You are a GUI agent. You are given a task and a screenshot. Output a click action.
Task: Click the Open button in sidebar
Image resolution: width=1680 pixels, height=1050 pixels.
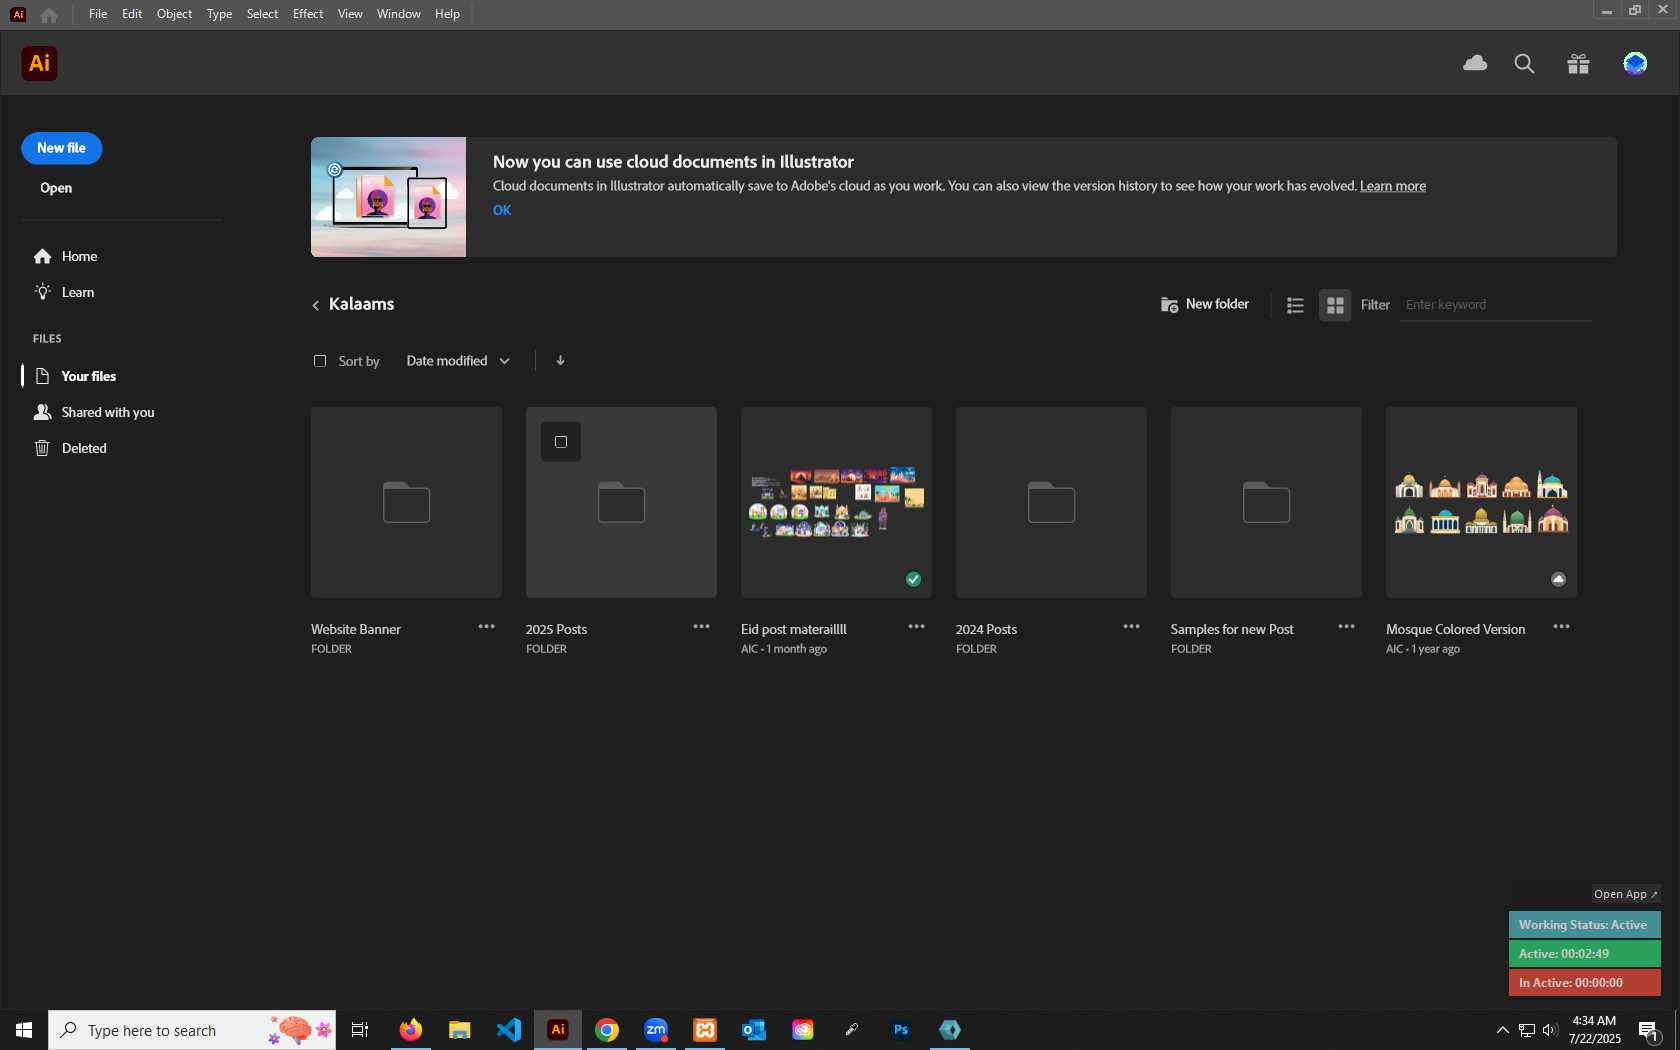point(56,188)
